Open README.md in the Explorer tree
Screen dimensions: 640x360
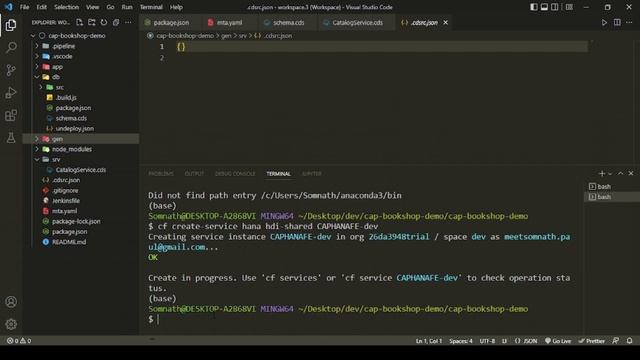click(x=69, y=242)
